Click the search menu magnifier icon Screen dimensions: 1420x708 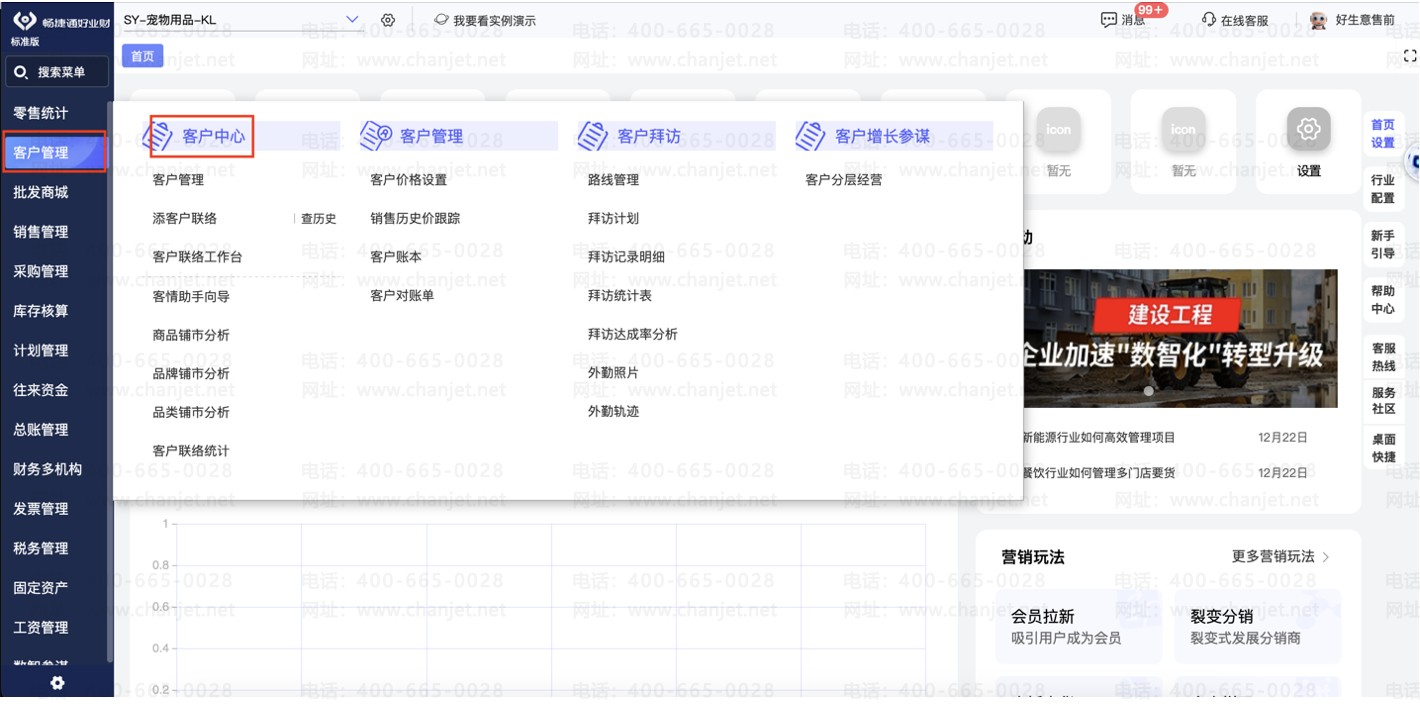point(21,73)
